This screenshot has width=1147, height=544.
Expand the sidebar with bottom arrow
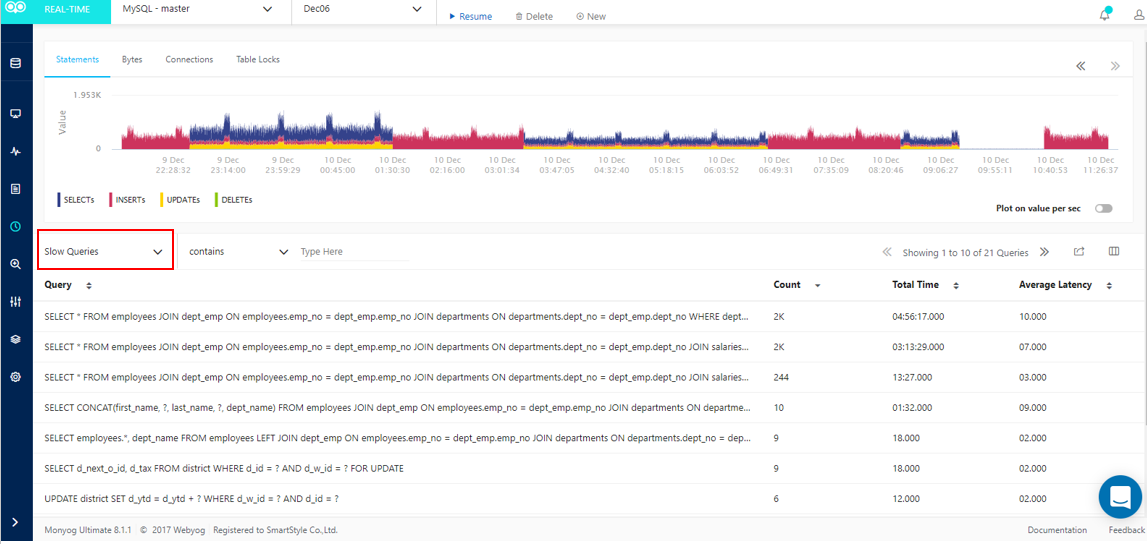pyautogui.click(x=15, y=521)
